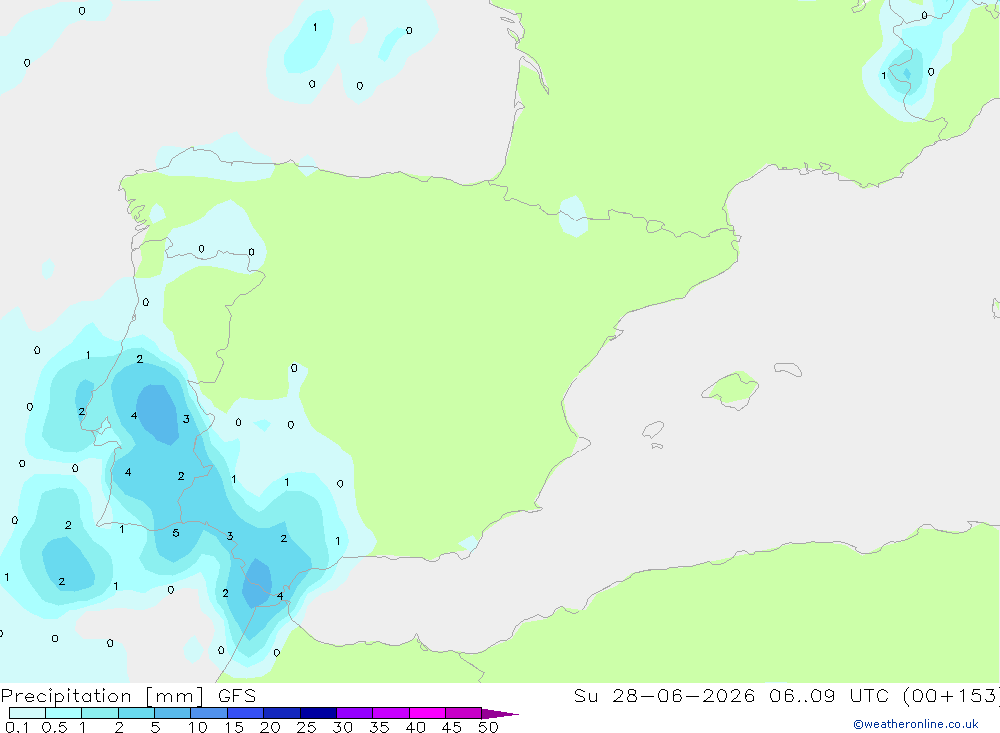Click the "35" legend scale label
Screen dimensions: 1000x733
(x=379, y=727)
